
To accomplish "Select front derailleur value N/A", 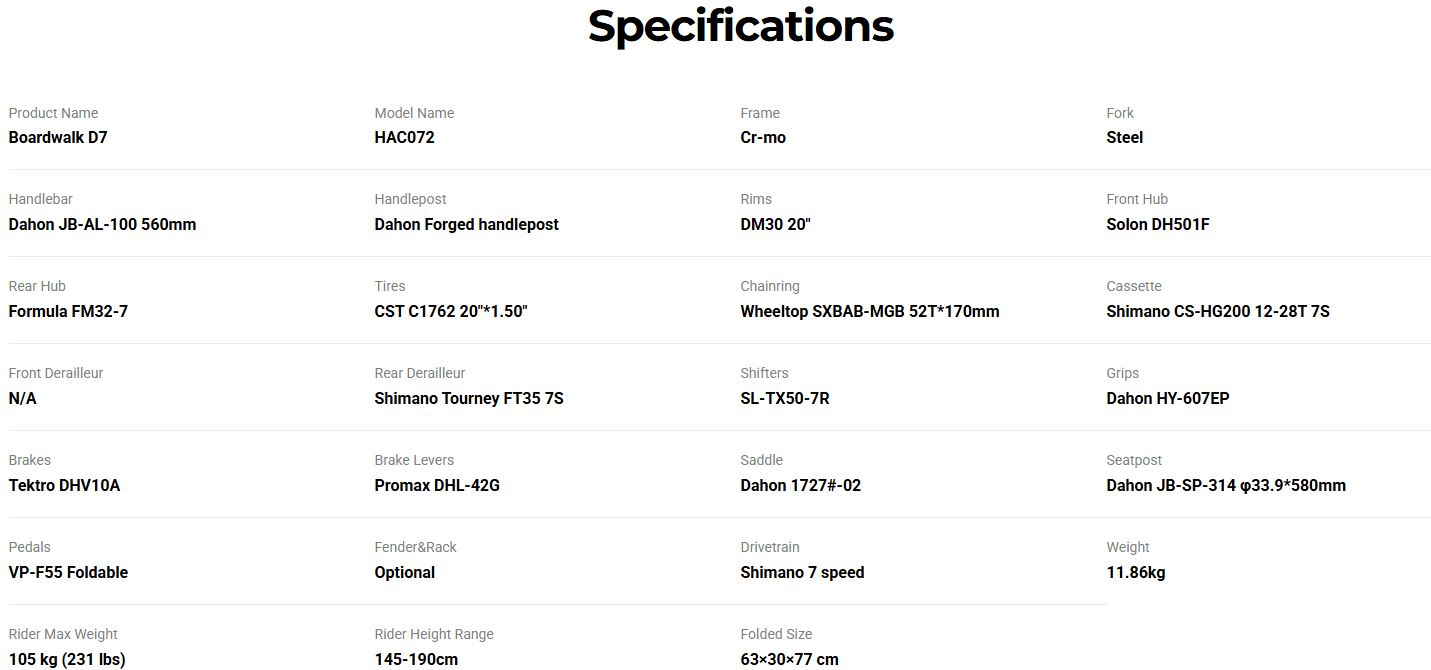I will [22, 399].
